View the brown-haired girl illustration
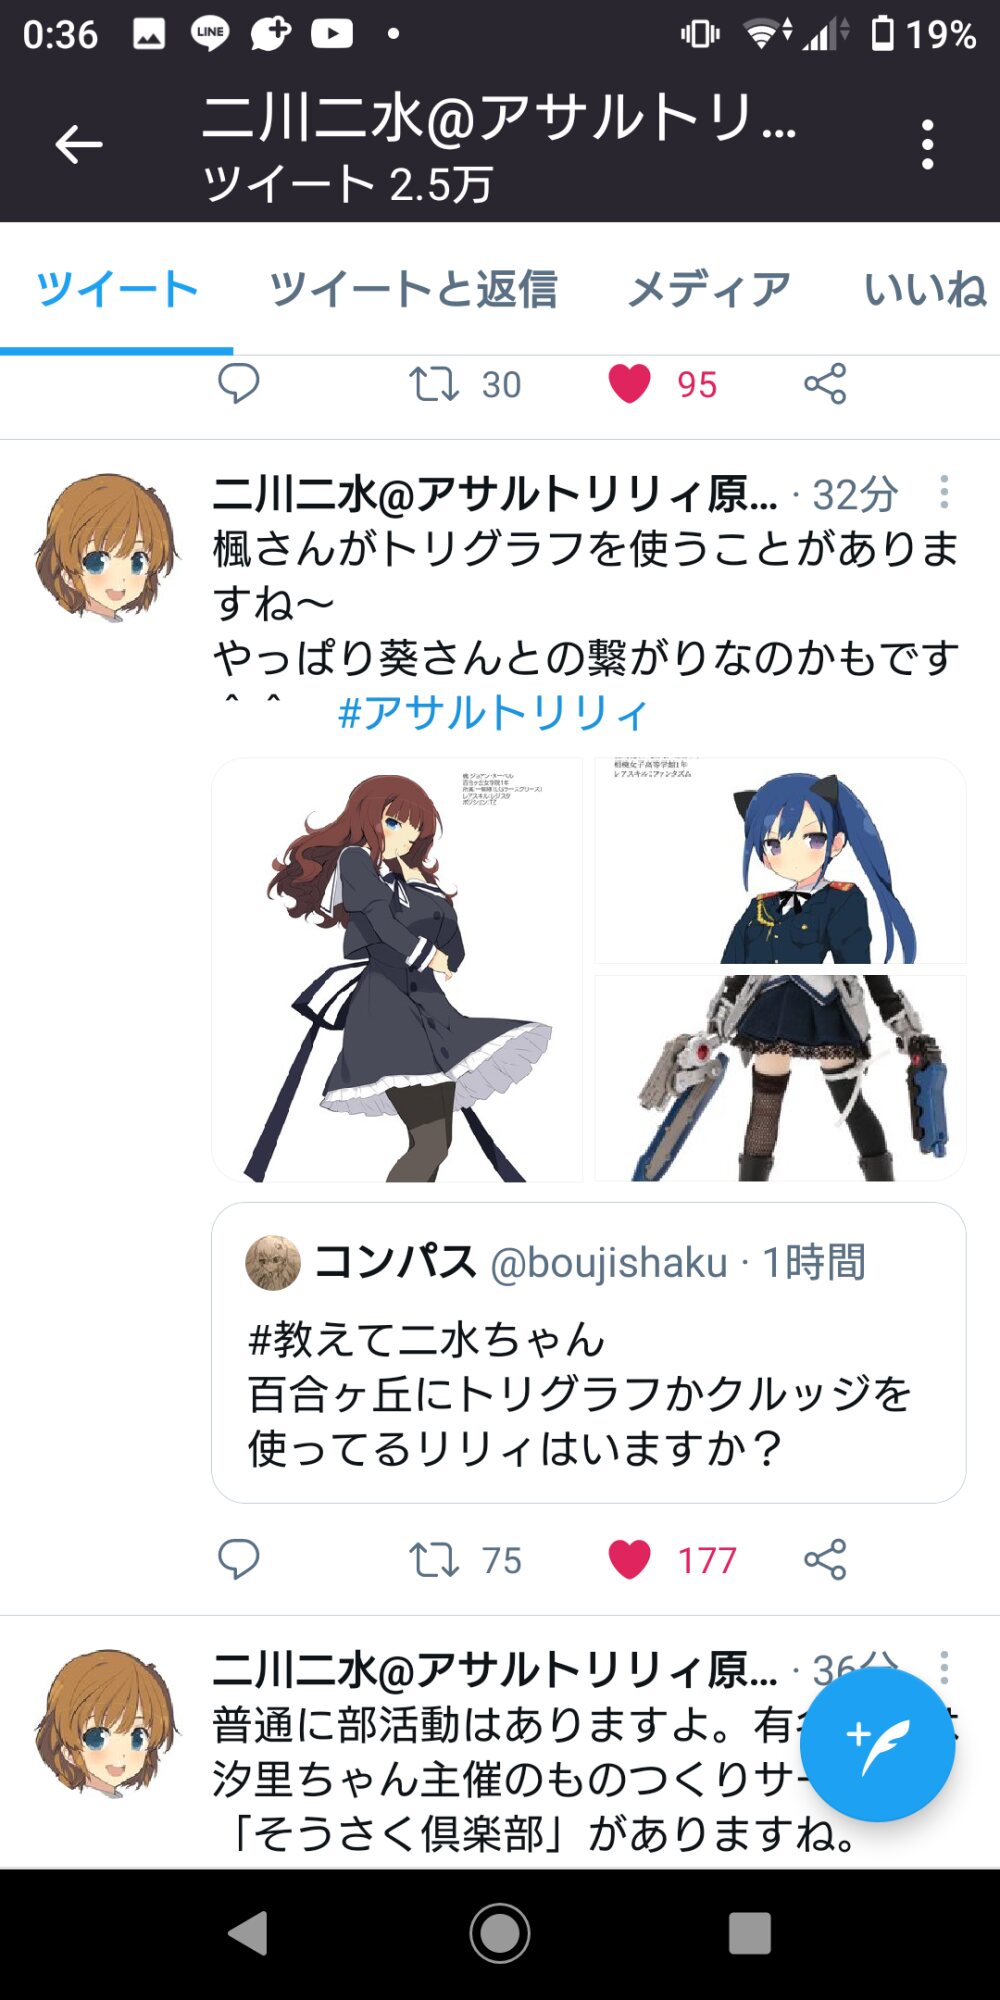Screen dimensions: 1000x2000 (x=397, y=970)
